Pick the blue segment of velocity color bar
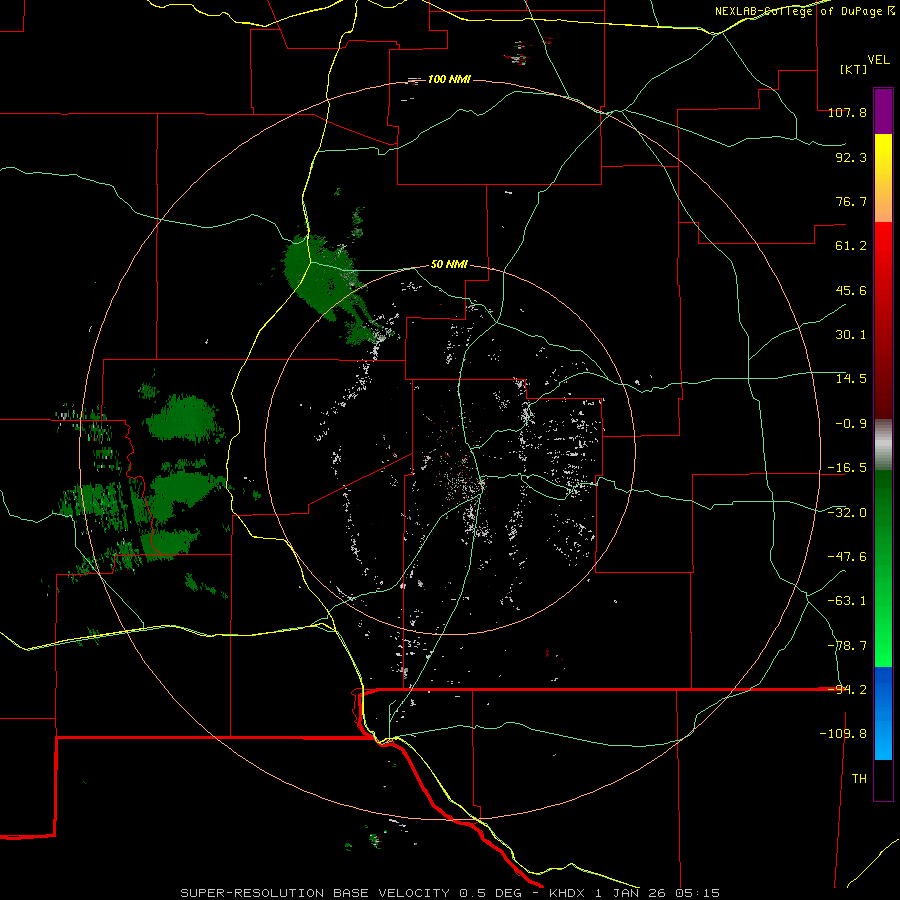The width and height of the screenshot is (900, 900). click(x=883, y=713)
